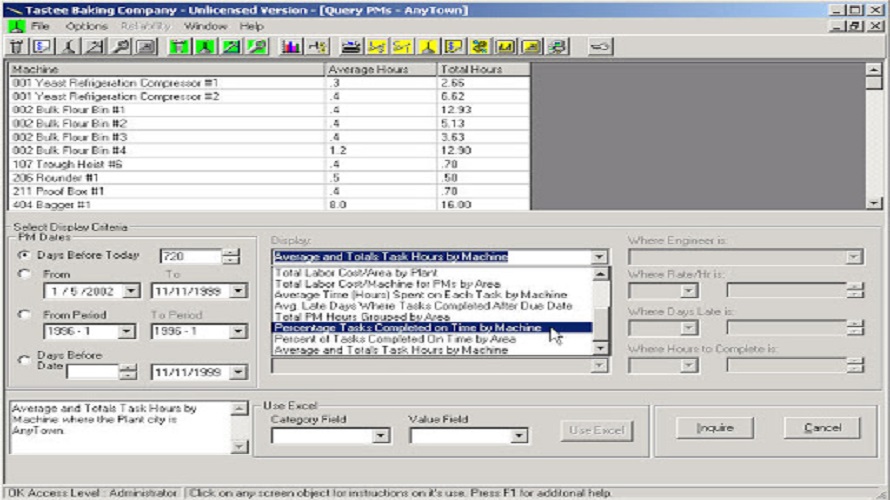Open the From date 1/5/2002 dropdown

[x=131, y=291]
